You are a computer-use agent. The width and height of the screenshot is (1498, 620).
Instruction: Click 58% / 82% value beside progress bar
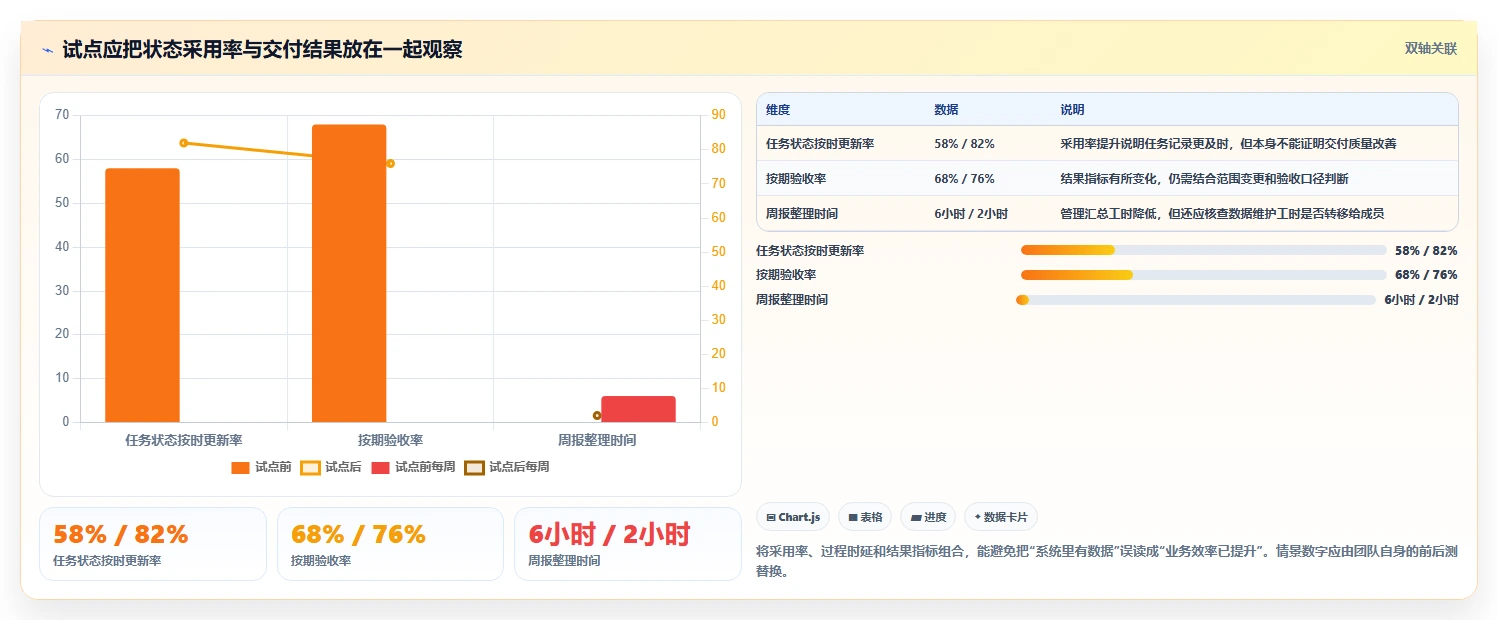click(1426, 251)
